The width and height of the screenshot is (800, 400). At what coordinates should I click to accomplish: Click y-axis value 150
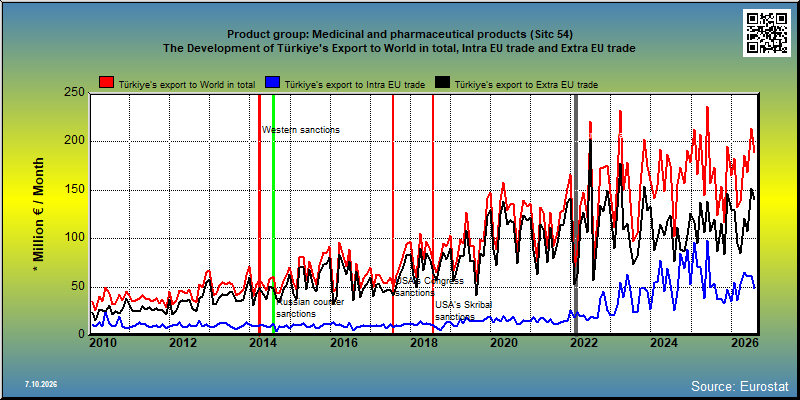pyautogui.click(x=76, y=190)
